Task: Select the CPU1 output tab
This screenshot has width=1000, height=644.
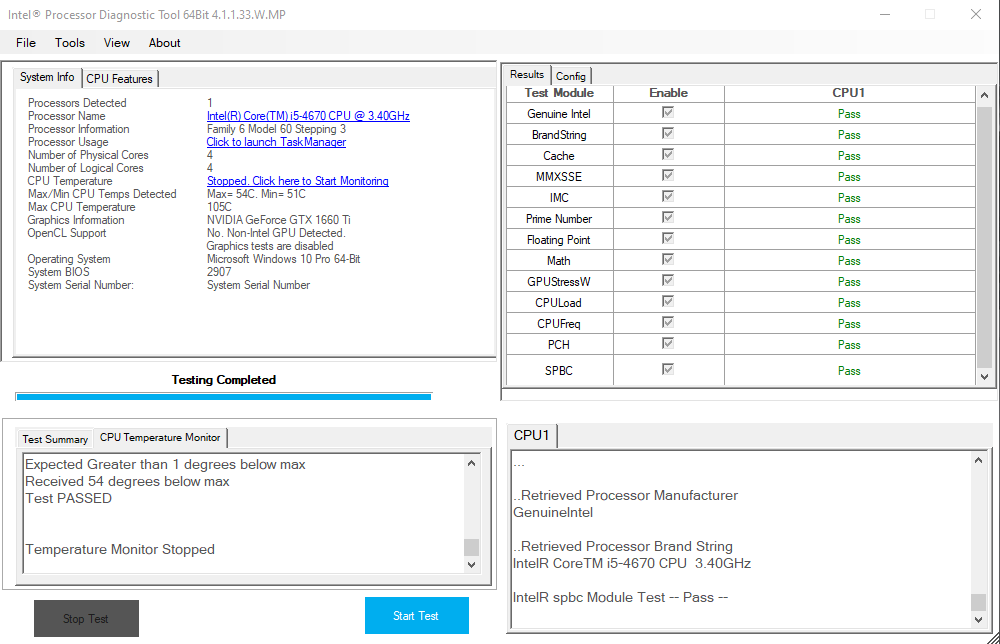Action: 531,435
